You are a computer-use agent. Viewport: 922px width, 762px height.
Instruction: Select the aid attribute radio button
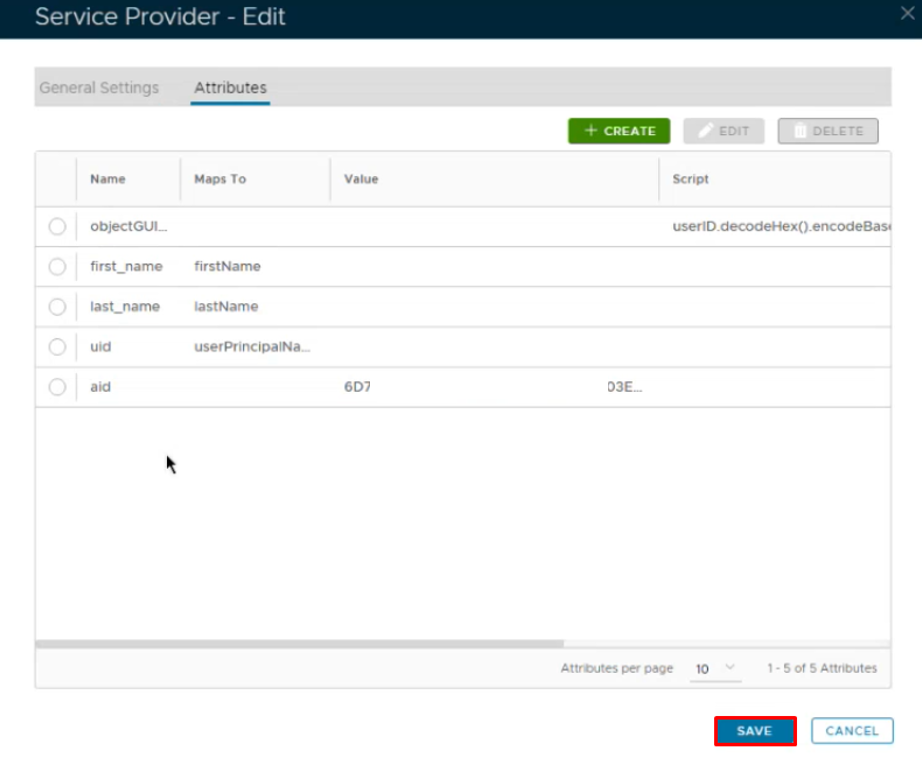pyautogui.click(x=57, y=387)
